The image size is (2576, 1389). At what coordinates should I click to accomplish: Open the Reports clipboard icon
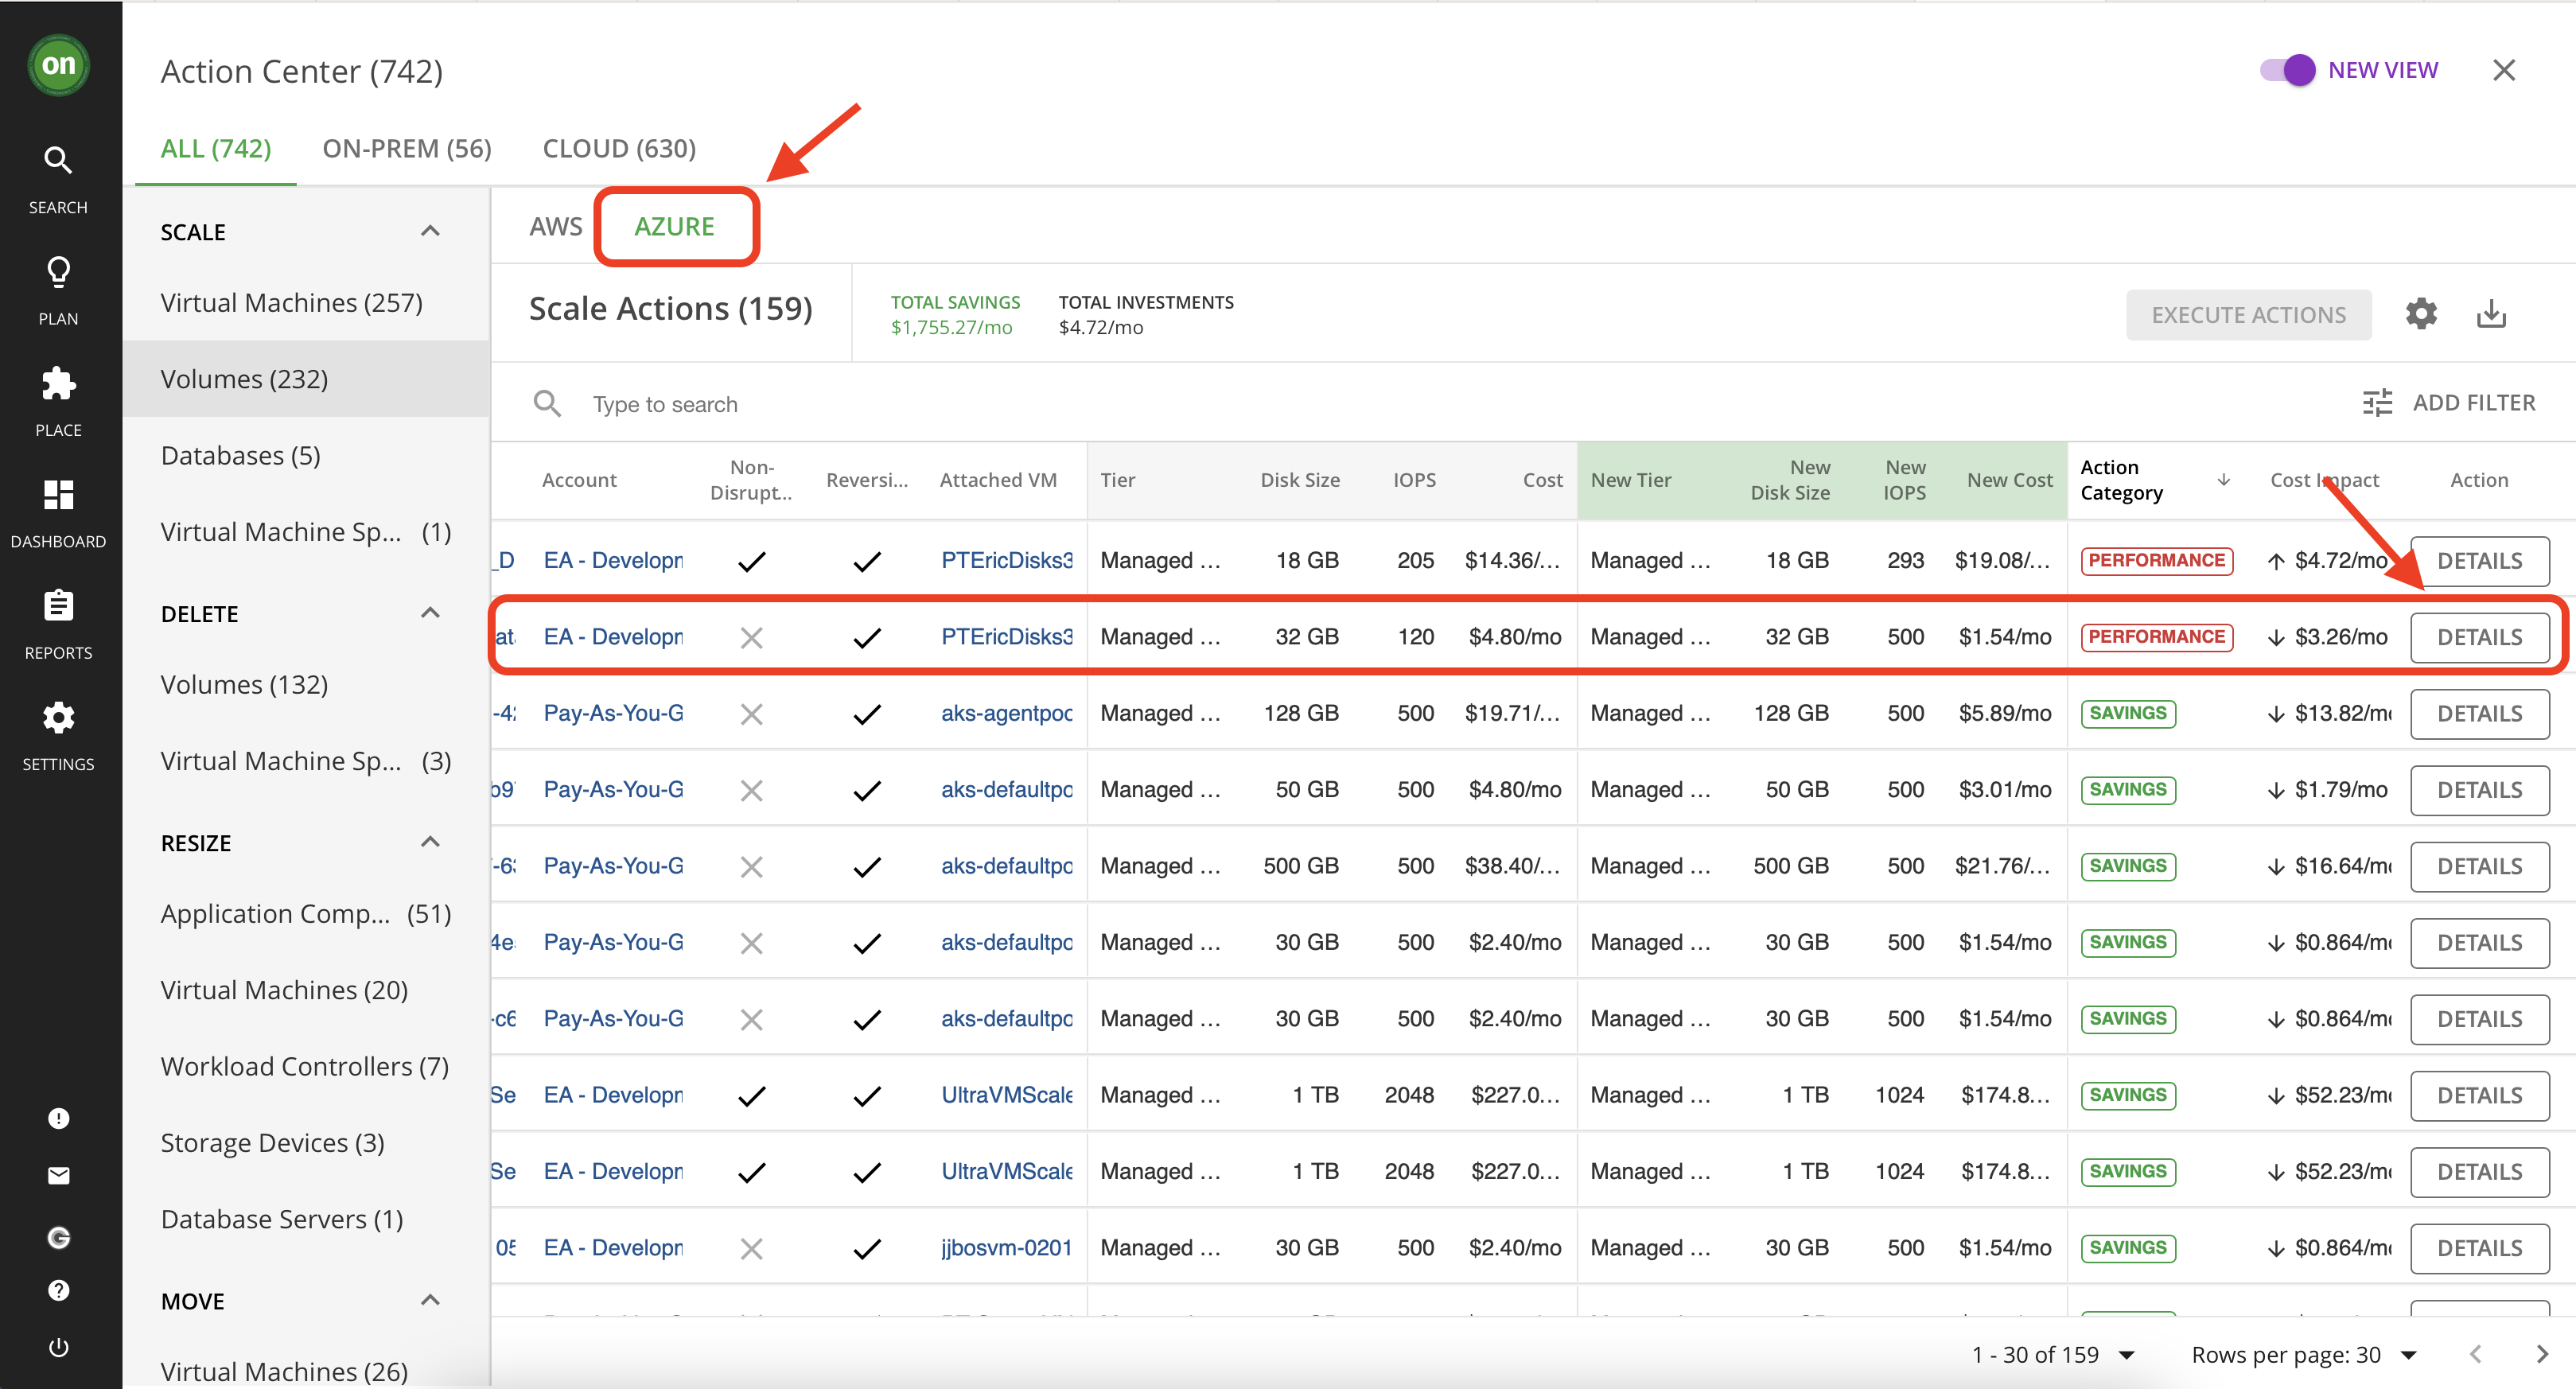point(58,606)
